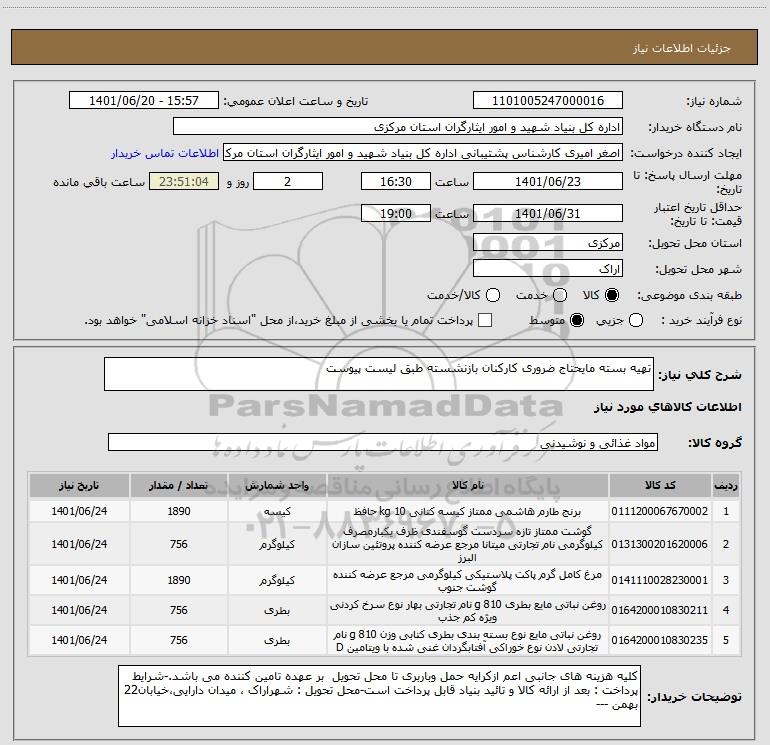Click the quantity 1890 in the rice row

click(x=179, y=511)
